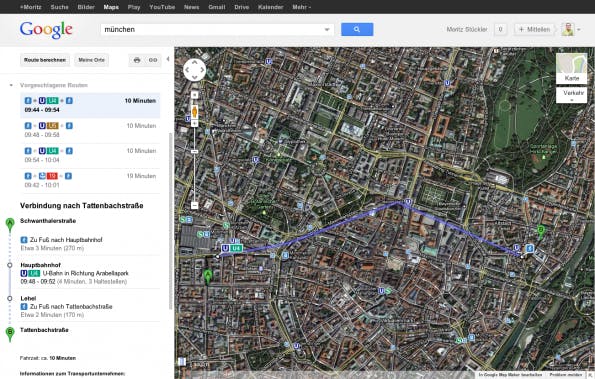
Task: Click the Schwanthalerstraße start step
Action: (x=48, y=221)
